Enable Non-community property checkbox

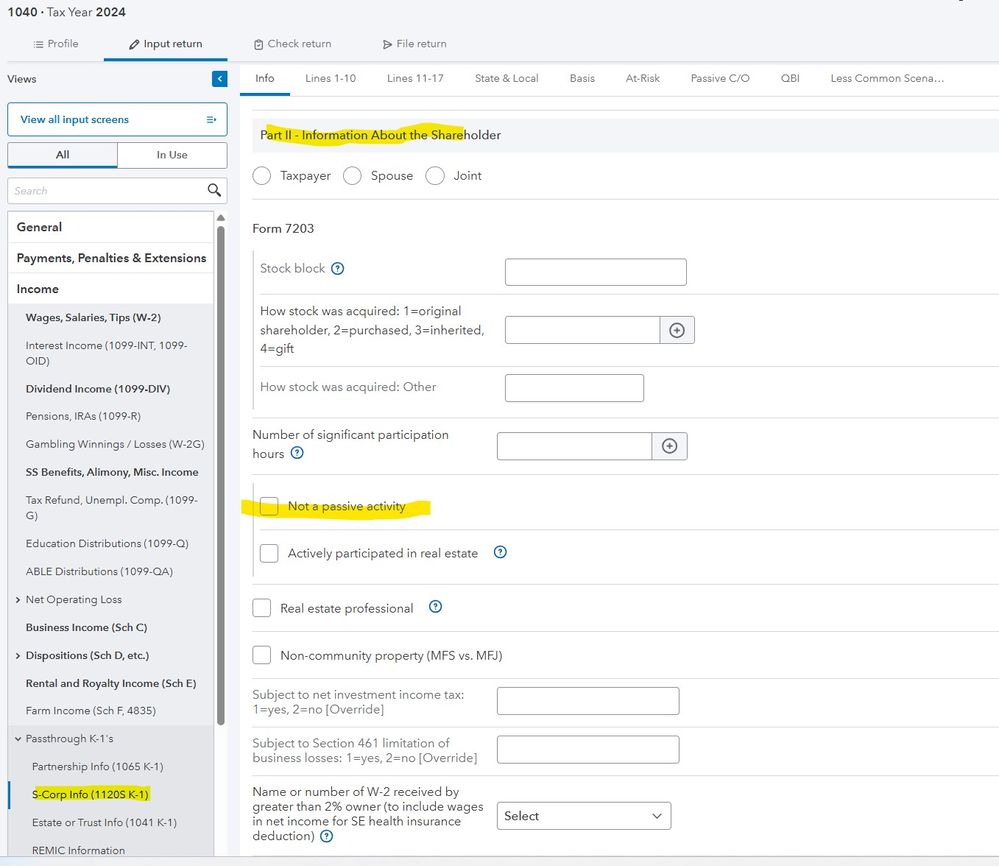262,656
